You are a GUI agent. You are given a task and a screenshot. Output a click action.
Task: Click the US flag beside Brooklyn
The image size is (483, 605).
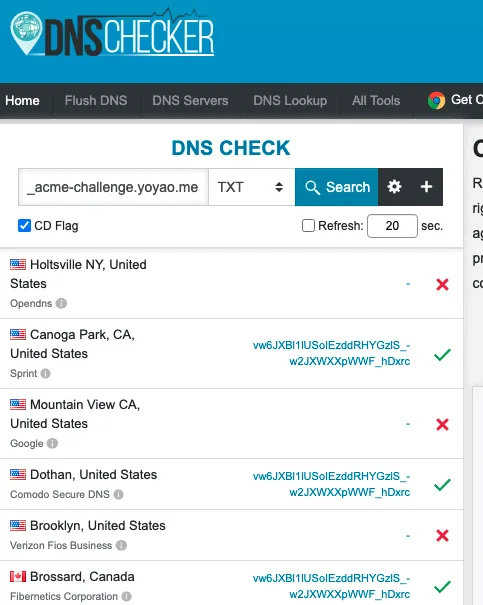pyautogui.click(x=18, y=525)
